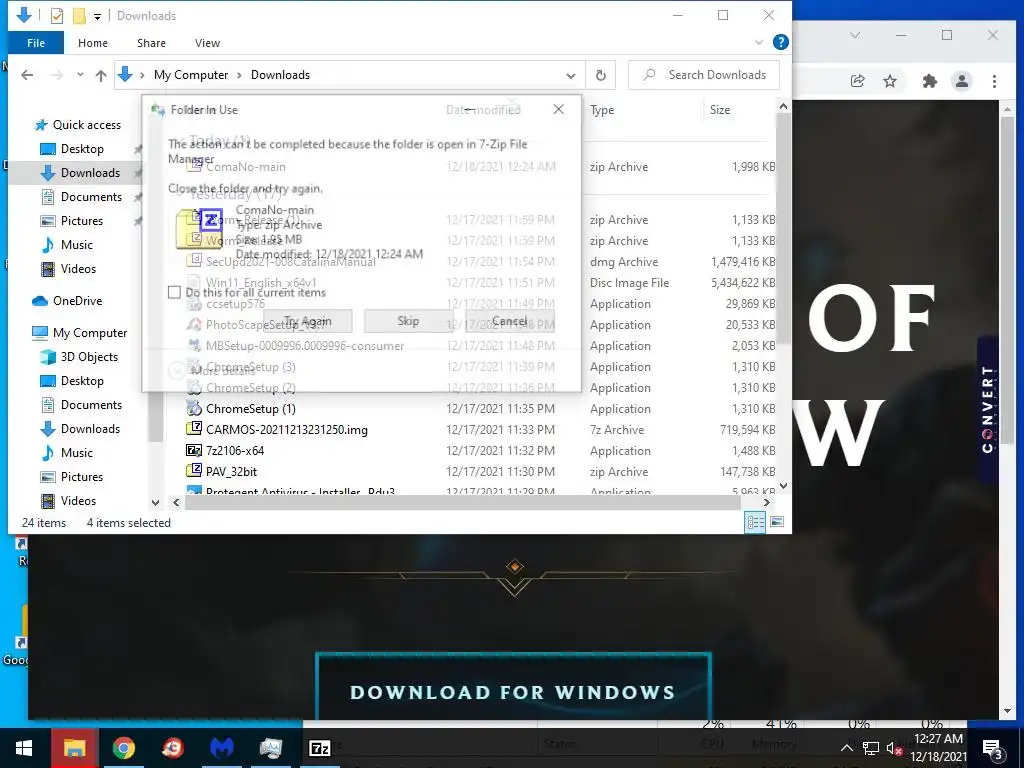Close the Folder In Use dialog
Viewport: 1024px width, 768px height.
click(558, 109)
